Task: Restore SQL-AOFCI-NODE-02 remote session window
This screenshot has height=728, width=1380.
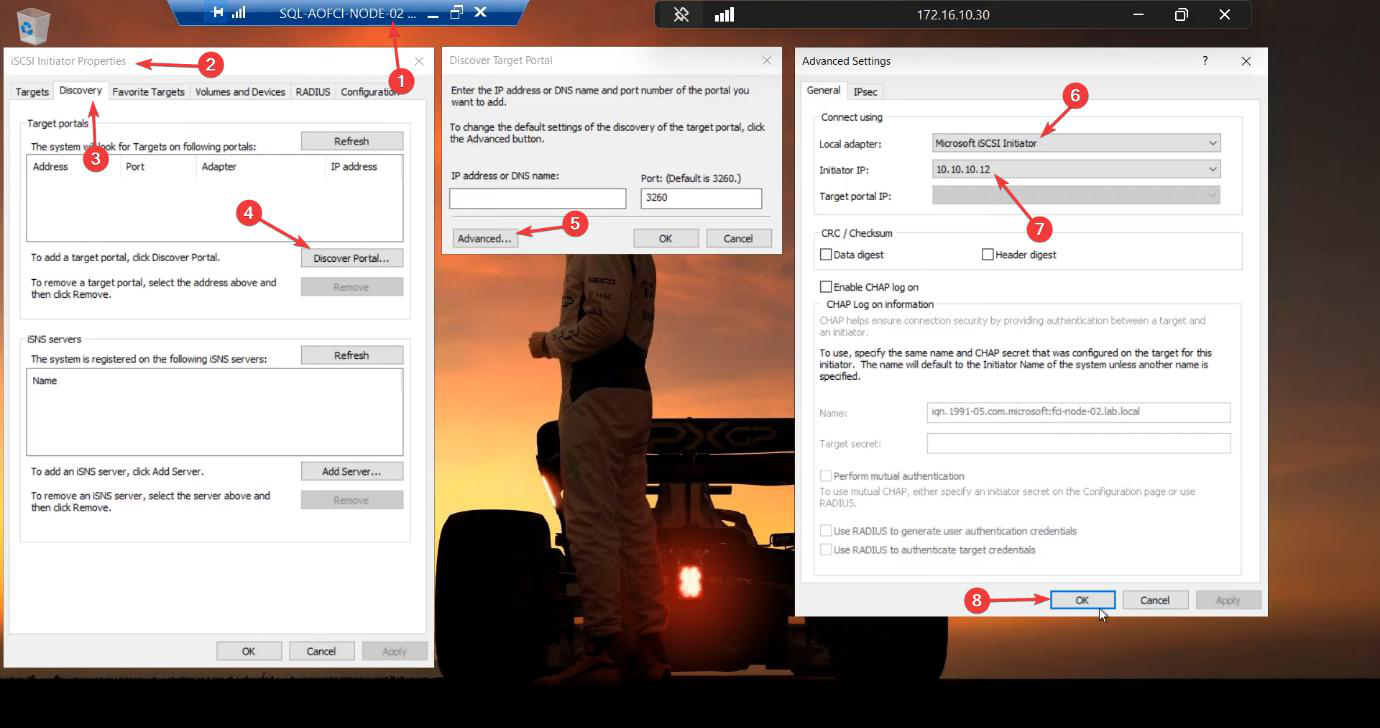Action: pyautogui.click(x=457, y=13)
